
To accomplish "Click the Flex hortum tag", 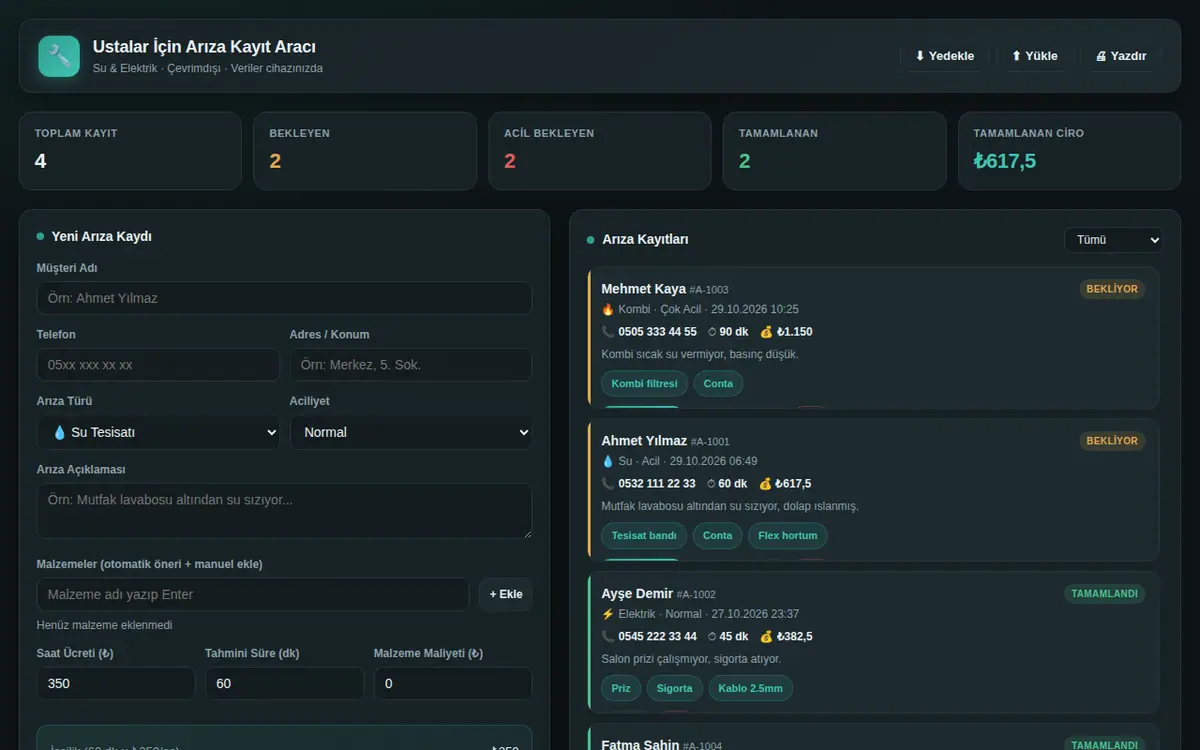I will pos(787,535).
